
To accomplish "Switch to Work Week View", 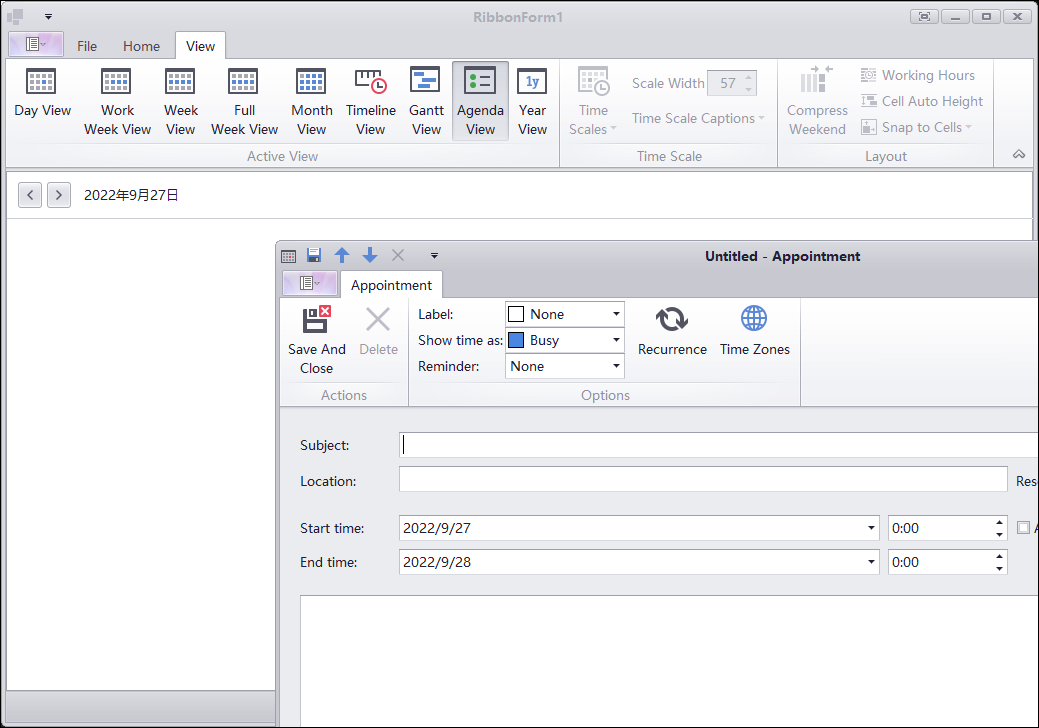I will click(x=117, y=100).
